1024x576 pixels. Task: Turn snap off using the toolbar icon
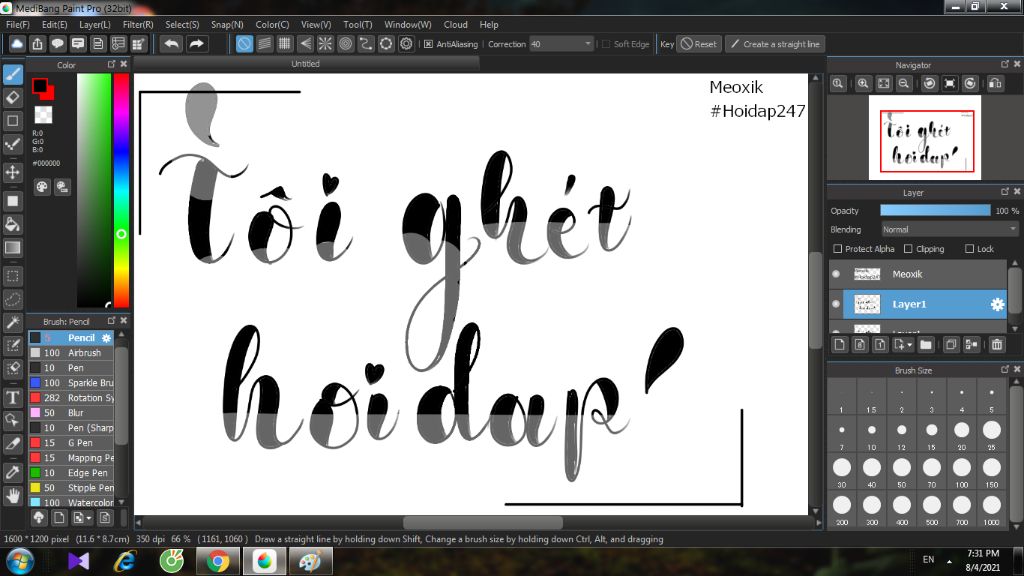[x=244, y=44]
